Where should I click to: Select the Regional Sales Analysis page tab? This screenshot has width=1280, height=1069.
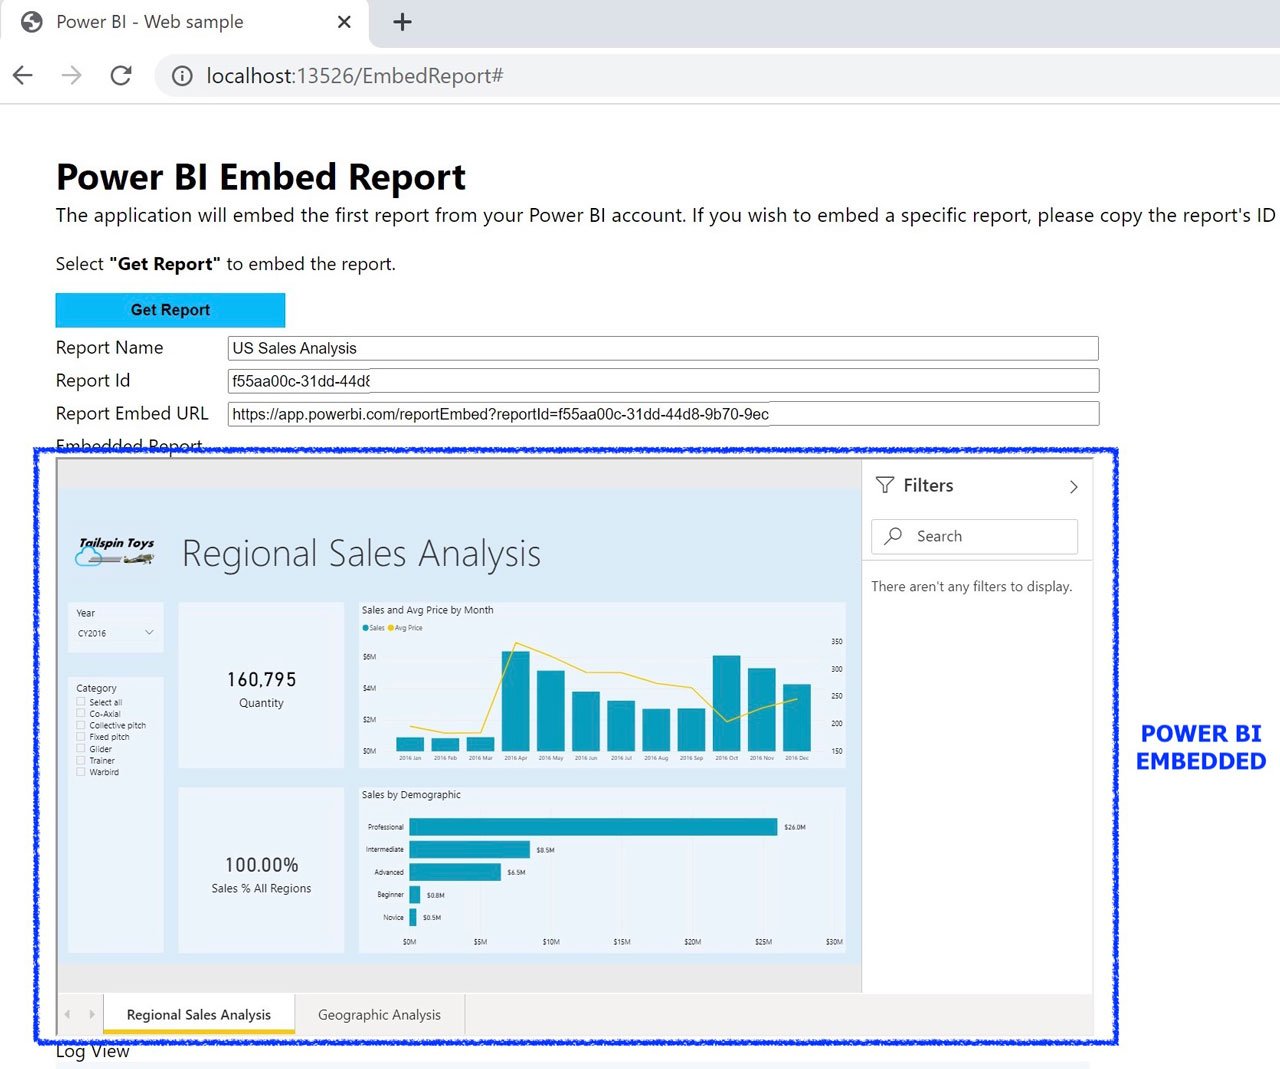click(x=199, y=1014)
